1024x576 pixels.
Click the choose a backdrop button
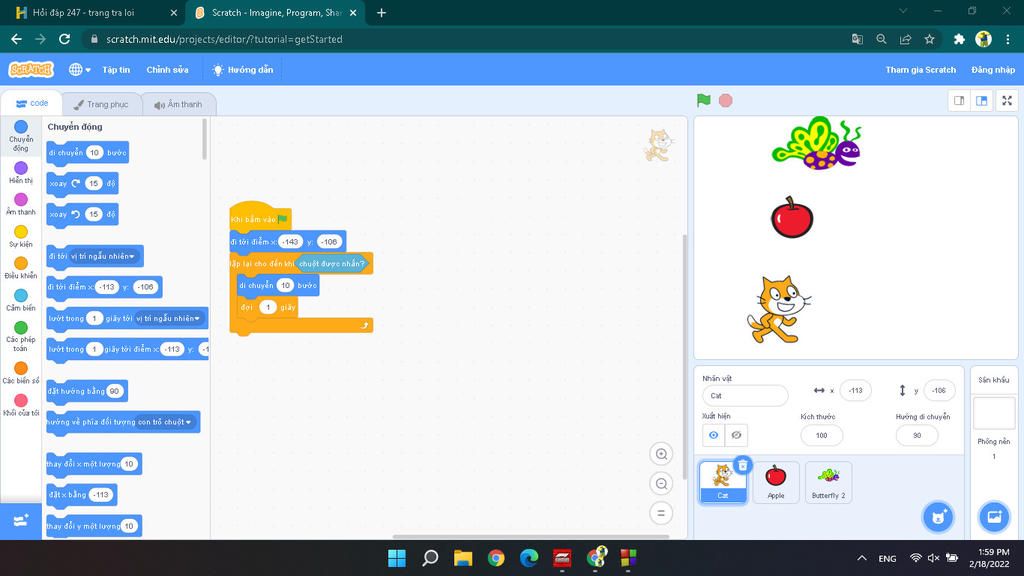[994, 517]
